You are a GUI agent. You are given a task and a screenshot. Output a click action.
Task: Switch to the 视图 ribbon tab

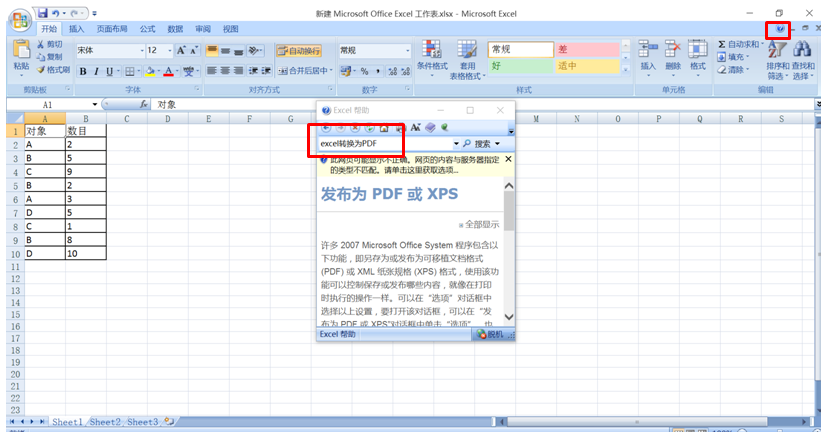(x=231, y=29)
